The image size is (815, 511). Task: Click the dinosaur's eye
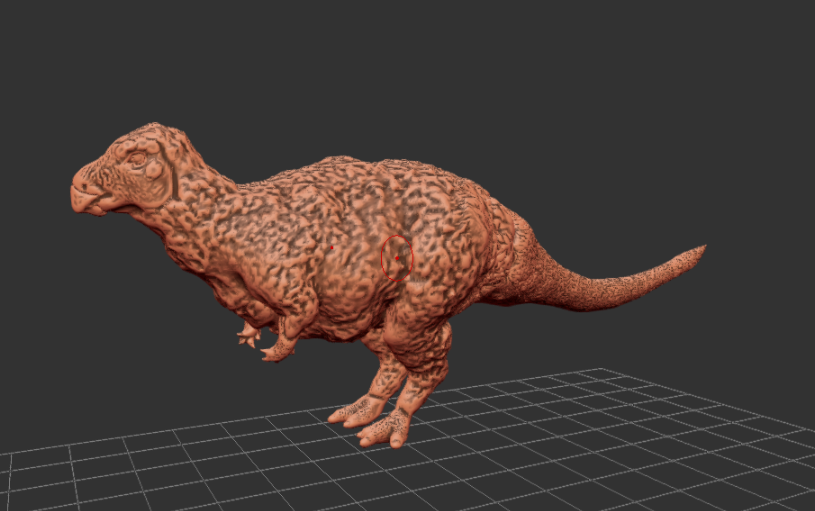tap(137, 159)
